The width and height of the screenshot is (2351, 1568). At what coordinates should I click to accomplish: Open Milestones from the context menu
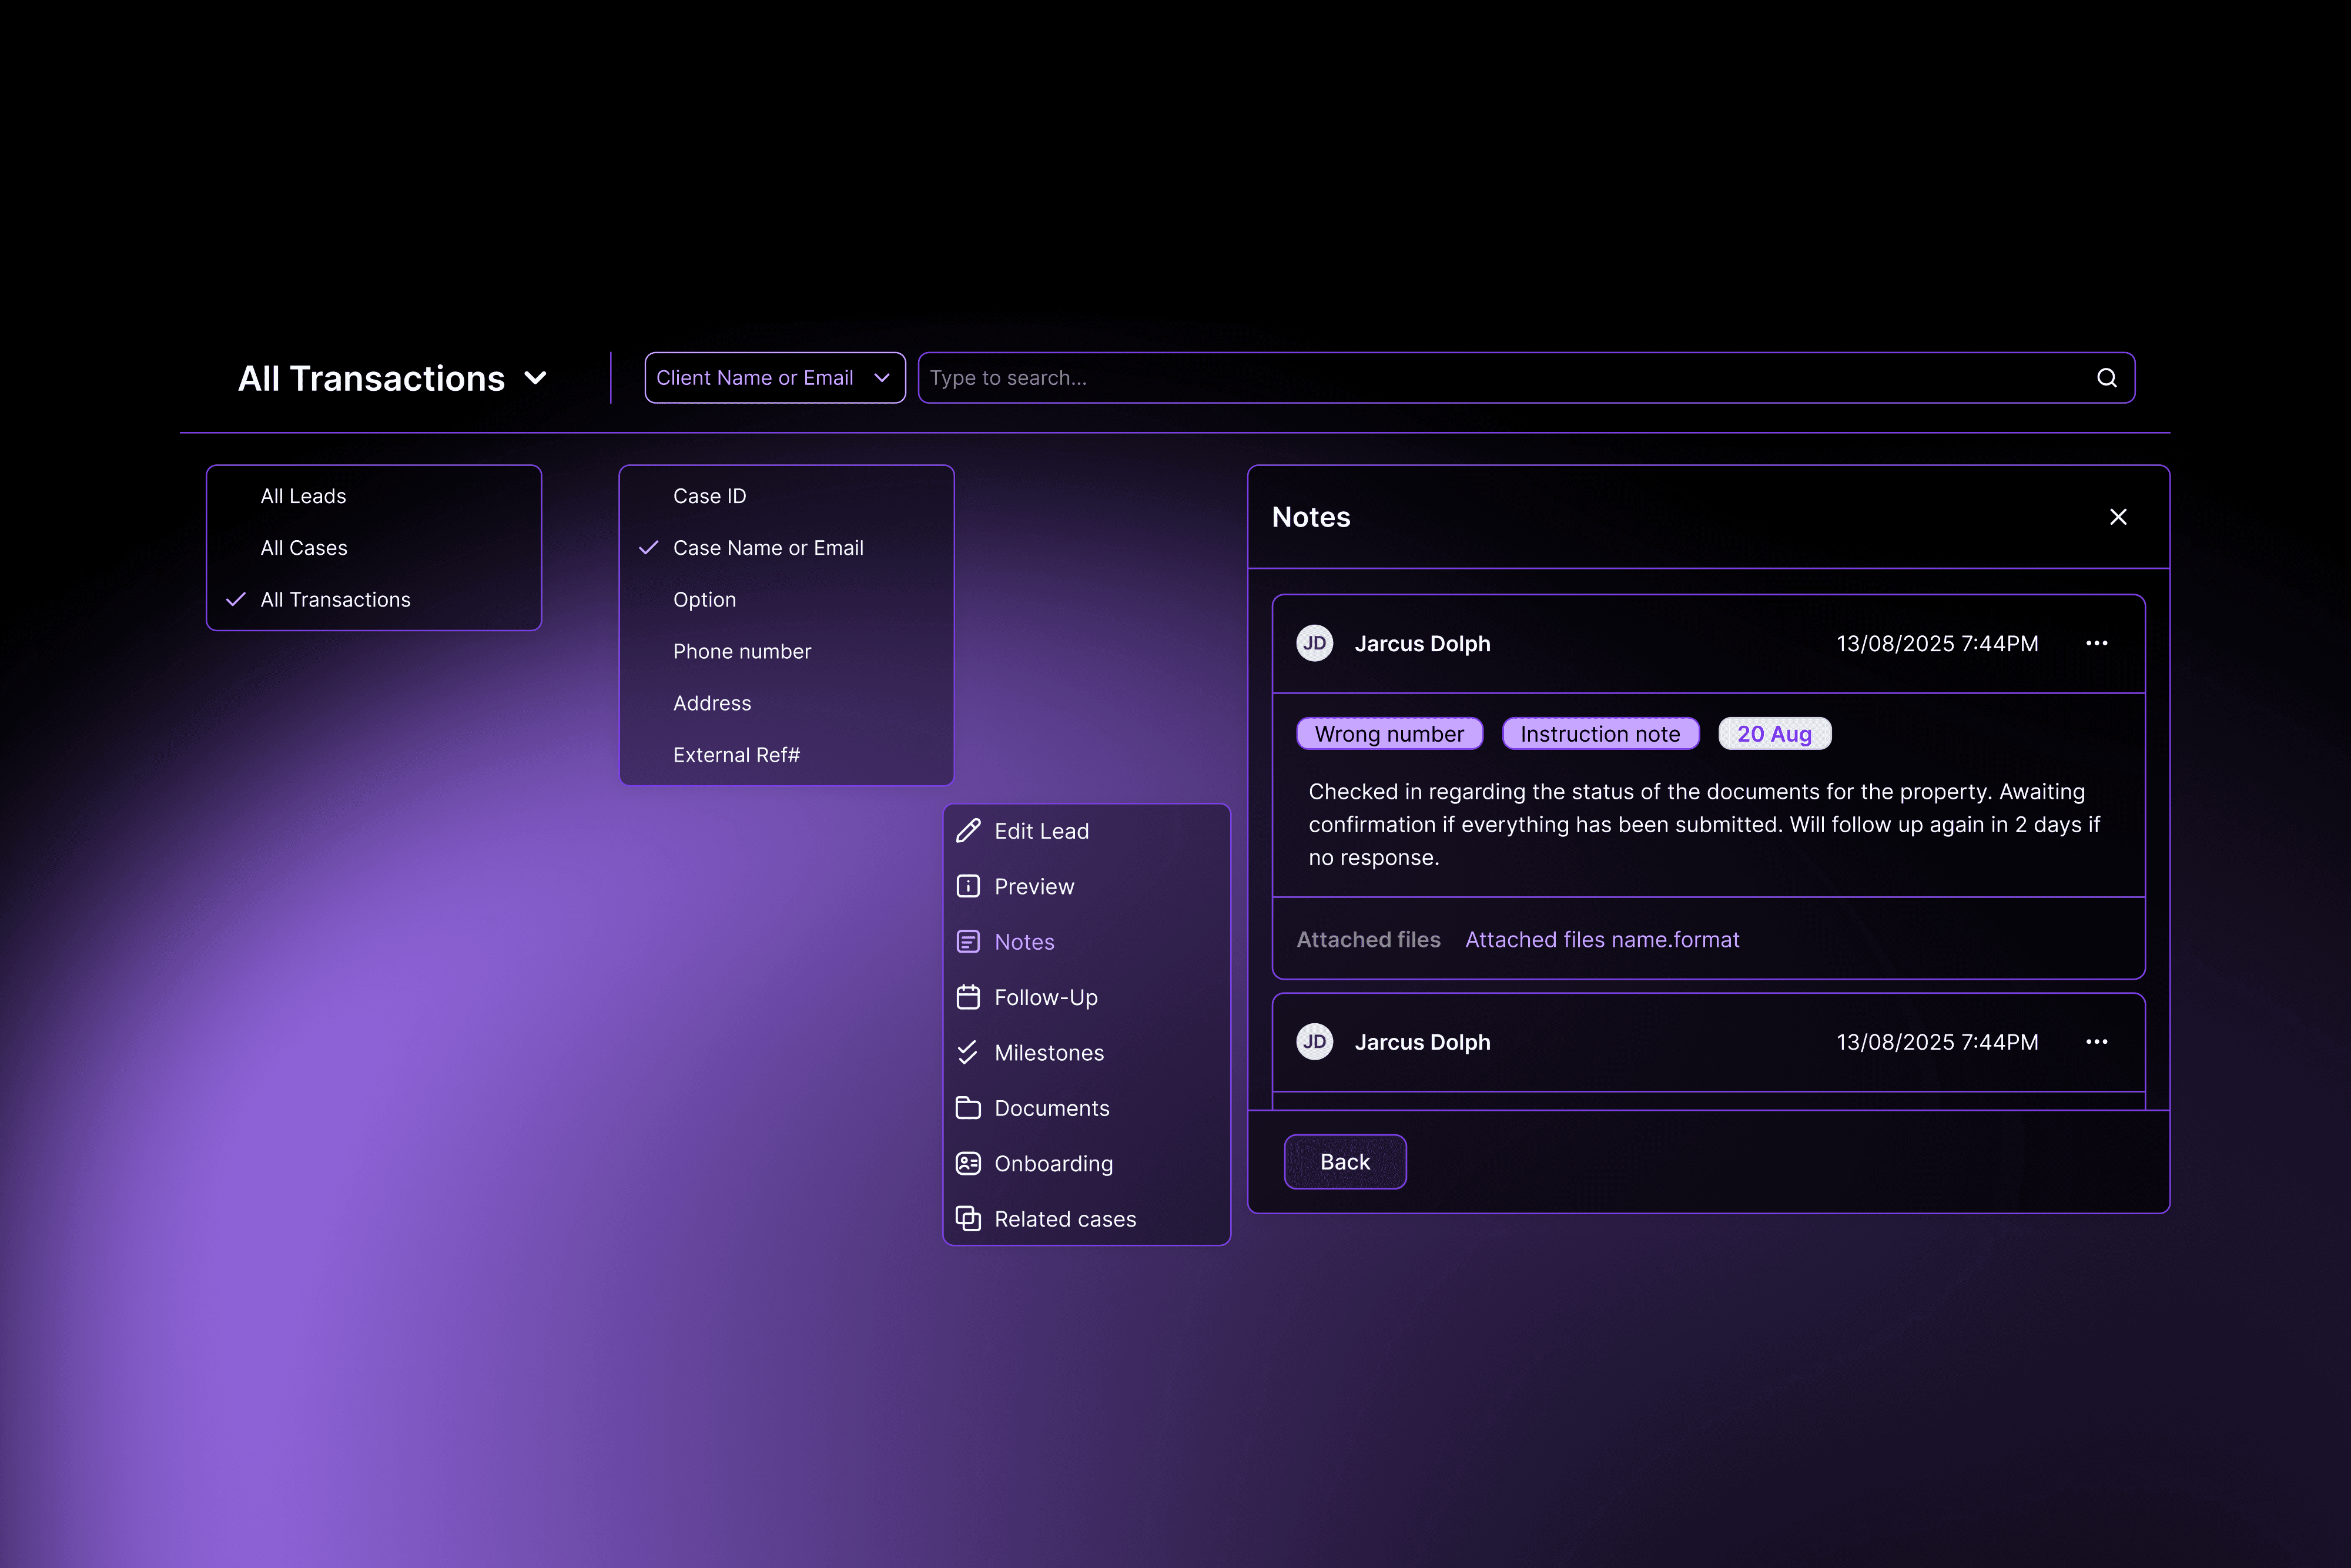[x=1049, y=1053]
